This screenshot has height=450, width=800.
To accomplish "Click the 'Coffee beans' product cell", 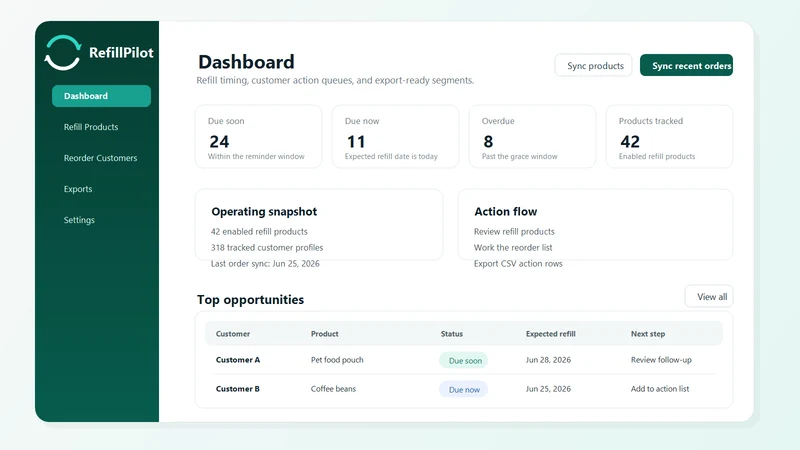I will (333, 389).
